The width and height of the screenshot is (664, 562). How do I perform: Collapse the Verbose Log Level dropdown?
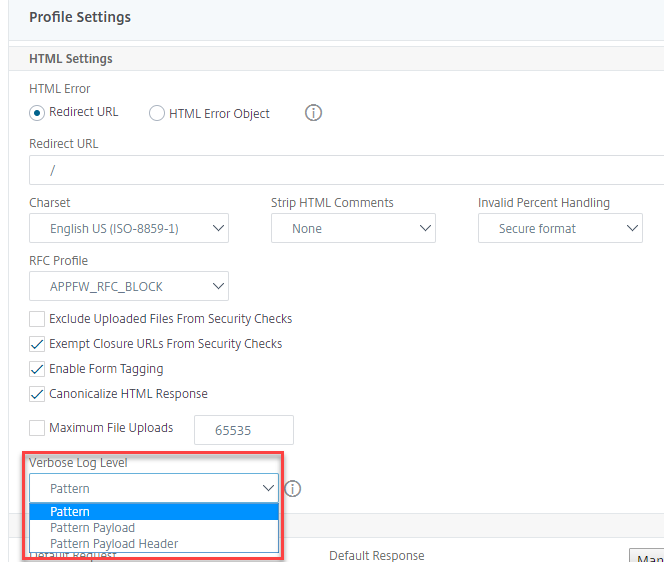(x=154, y=488)
